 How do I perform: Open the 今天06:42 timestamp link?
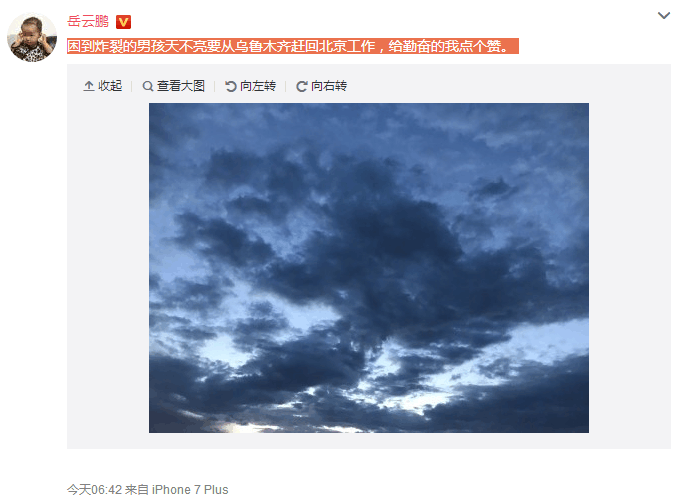(x=94, y=489)
